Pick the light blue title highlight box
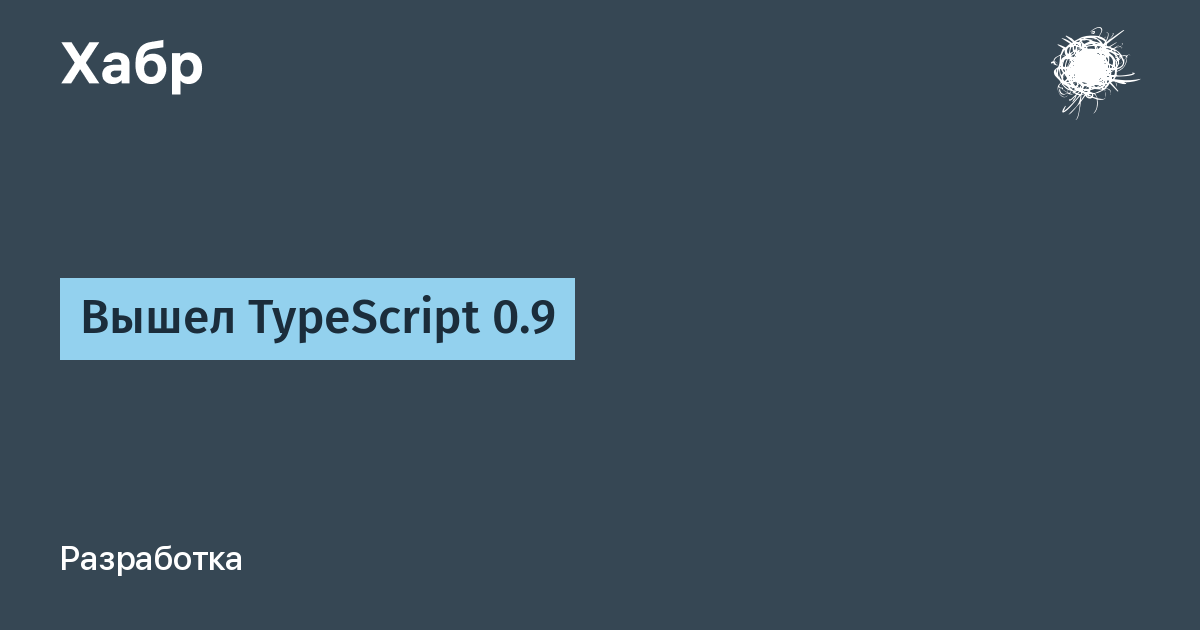Viewport: 1200px width, 630px height. [x=317, y=319]
